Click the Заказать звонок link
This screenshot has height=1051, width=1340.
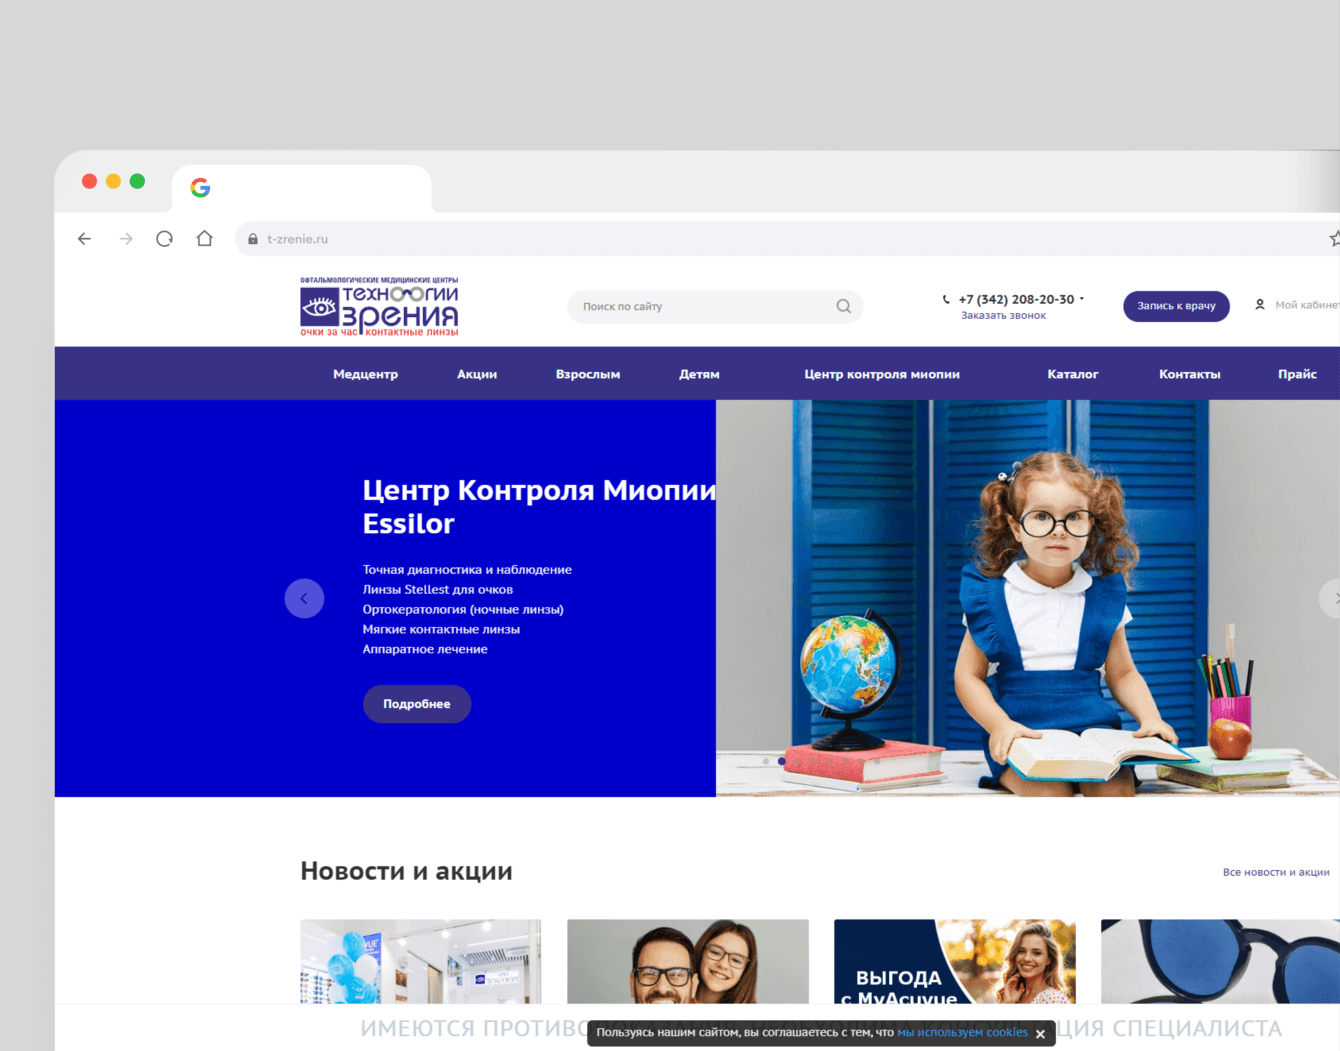point(1003,315)
